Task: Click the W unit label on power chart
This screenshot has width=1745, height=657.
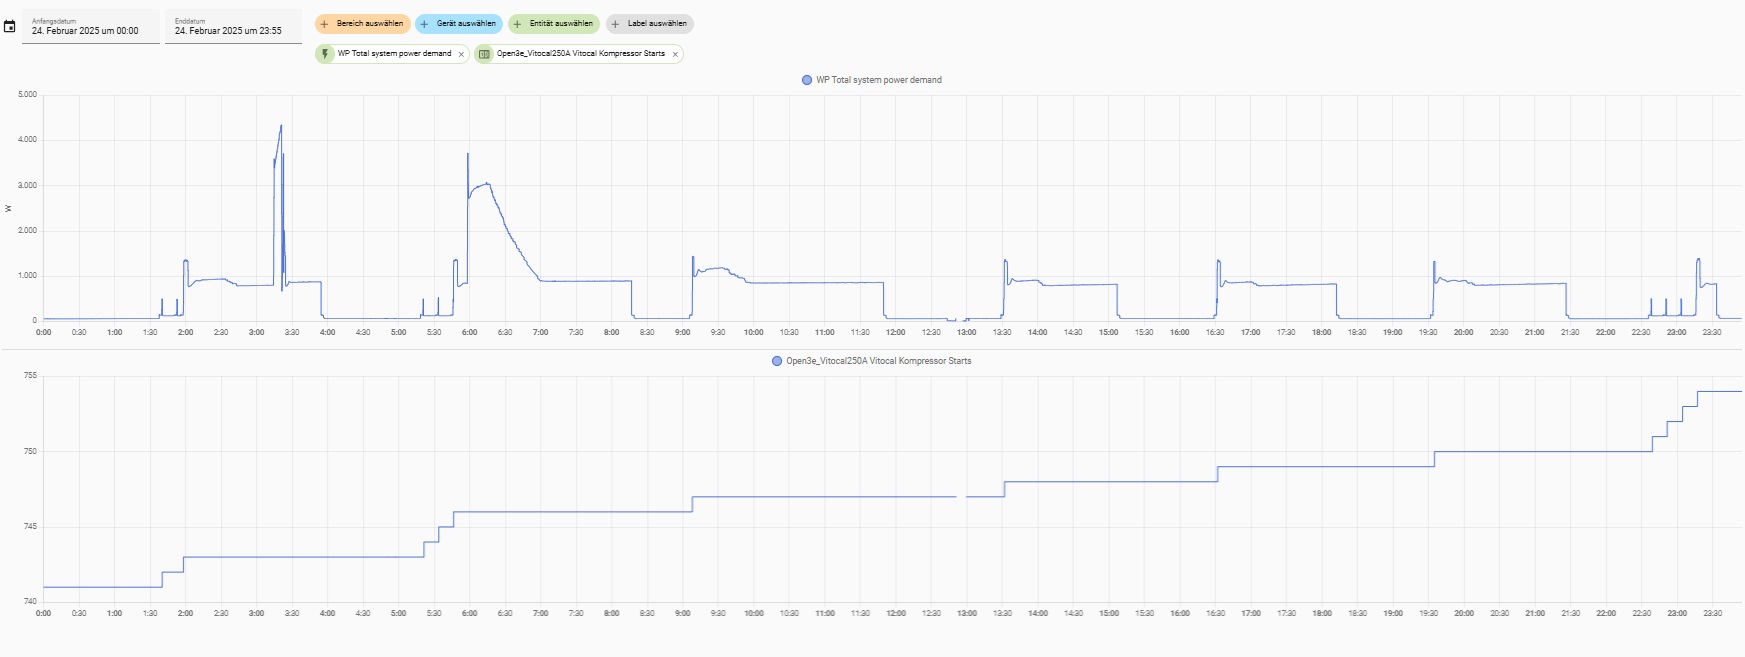Action: coord(8,208)
